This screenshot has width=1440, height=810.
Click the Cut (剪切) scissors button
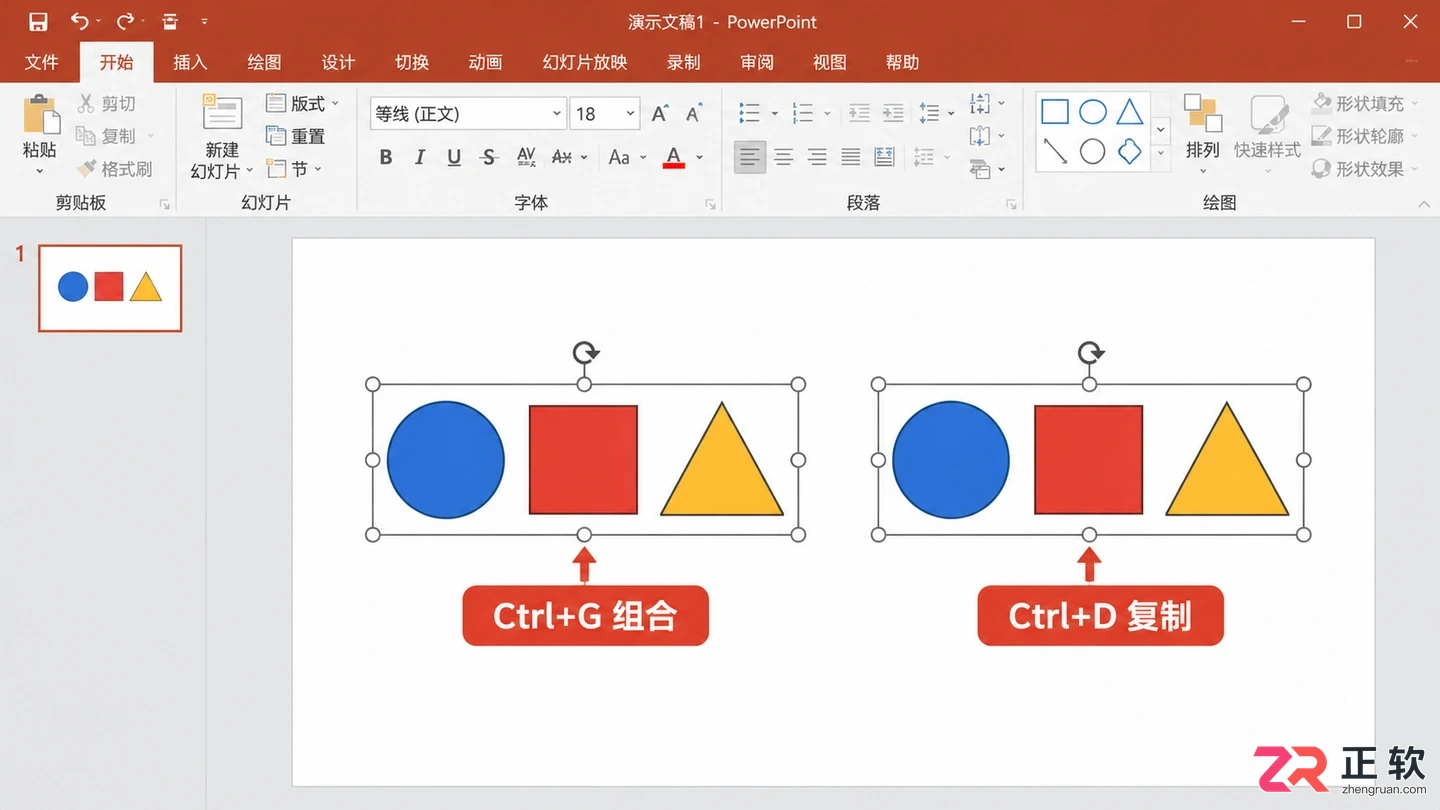click(106, 103)
